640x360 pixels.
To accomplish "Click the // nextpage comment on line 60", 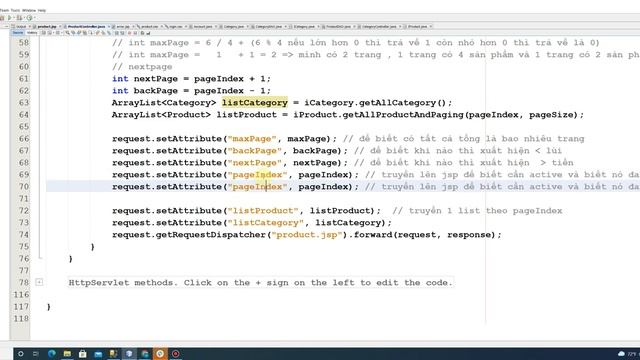I will (142, 67).
